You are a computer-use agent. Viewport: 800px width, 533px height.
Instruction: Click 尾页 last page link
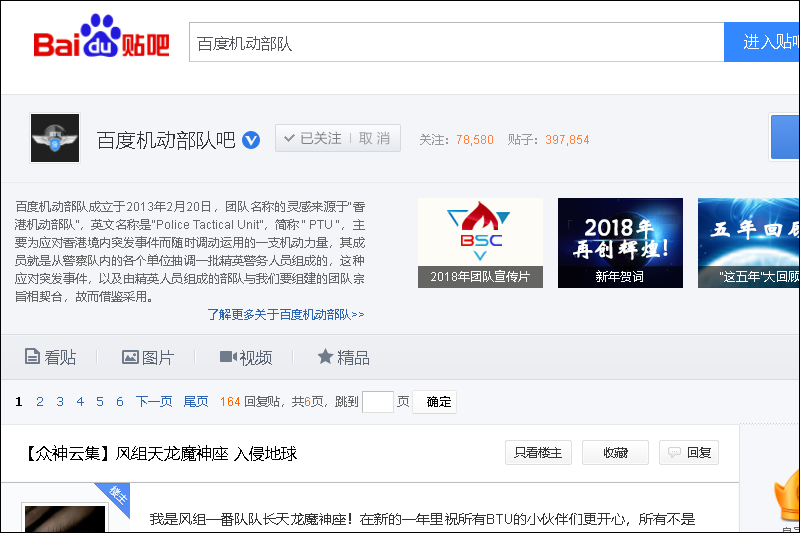[196, 402]
